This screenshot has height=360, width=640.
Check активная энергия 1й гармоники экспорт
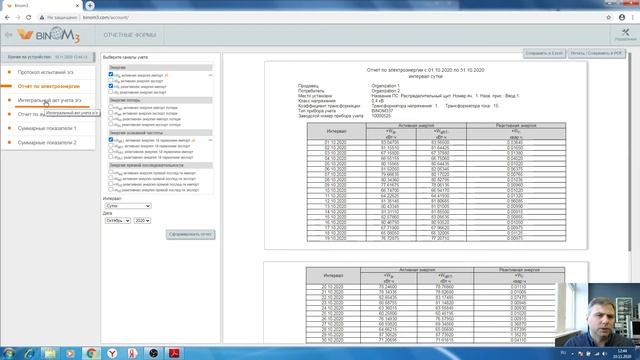(x=111, y=145)
